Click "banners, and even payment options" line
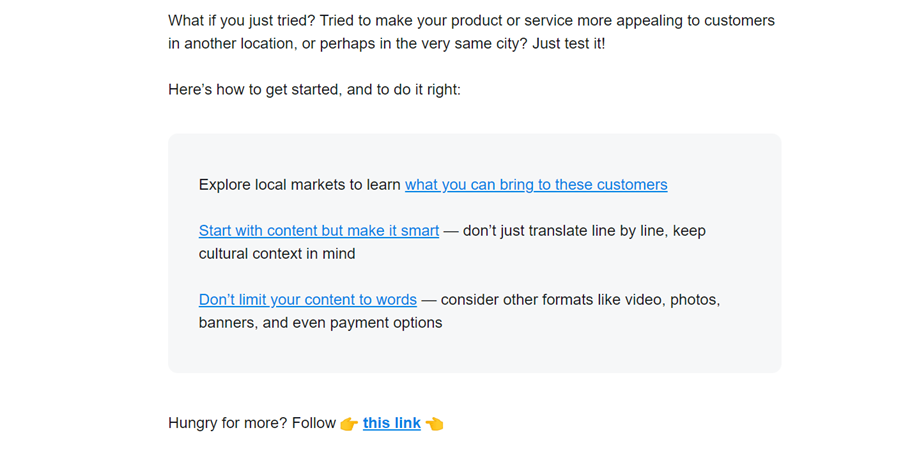The width and height of the screenshot is (903, 457). (320, 323)
